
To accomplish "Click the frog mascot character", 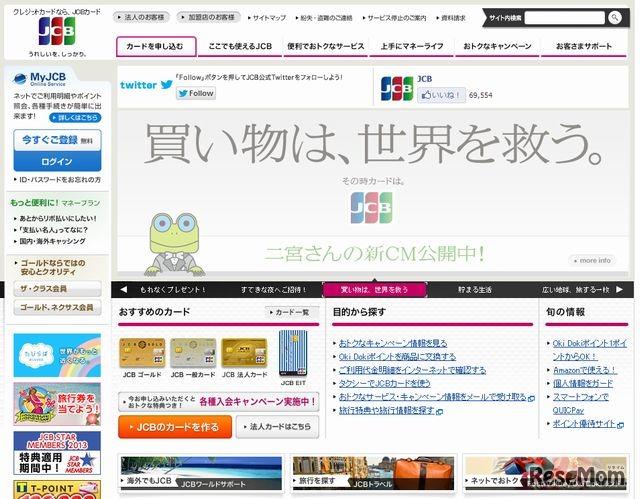I will pos(175,244).
